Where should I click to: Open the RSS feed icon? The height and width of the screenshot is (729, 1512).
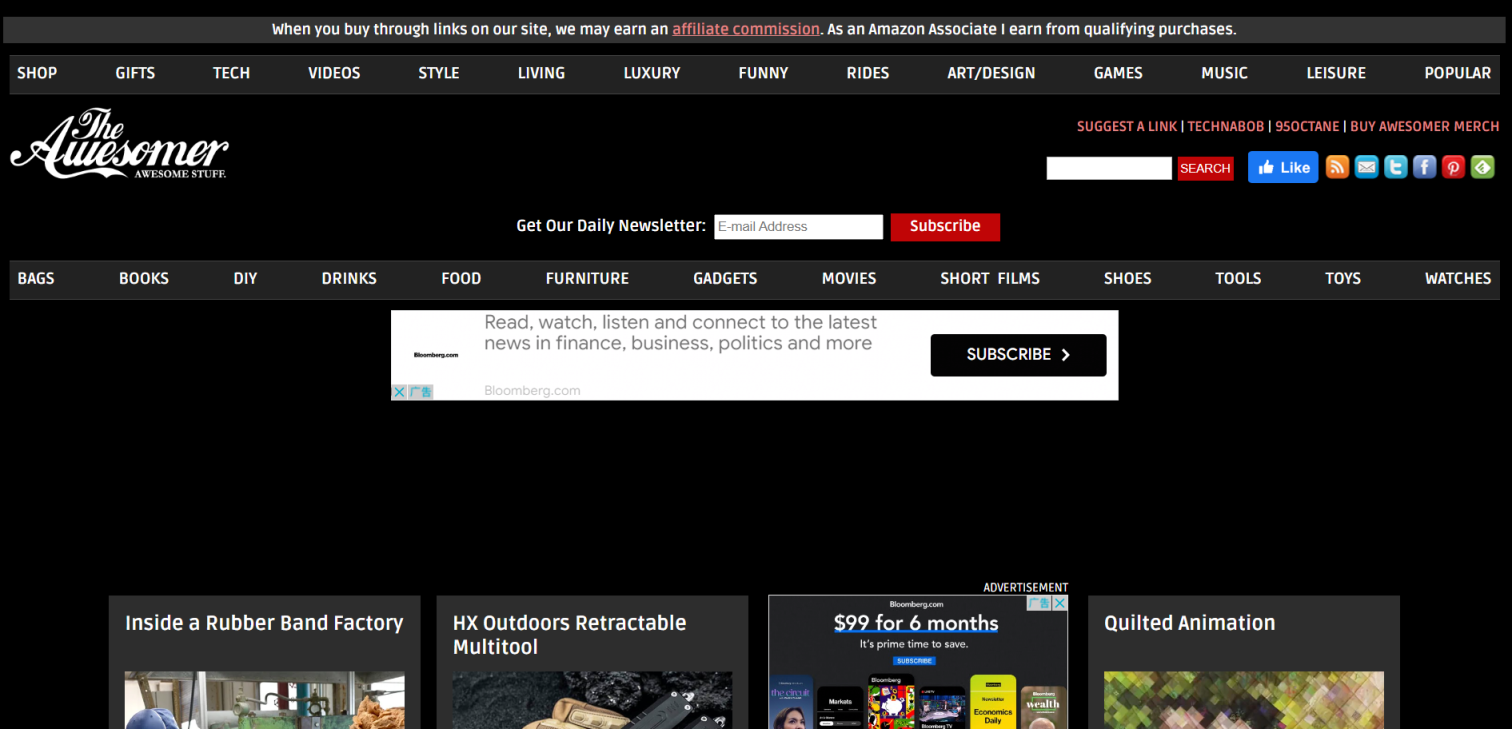(x=1337, y=167)
